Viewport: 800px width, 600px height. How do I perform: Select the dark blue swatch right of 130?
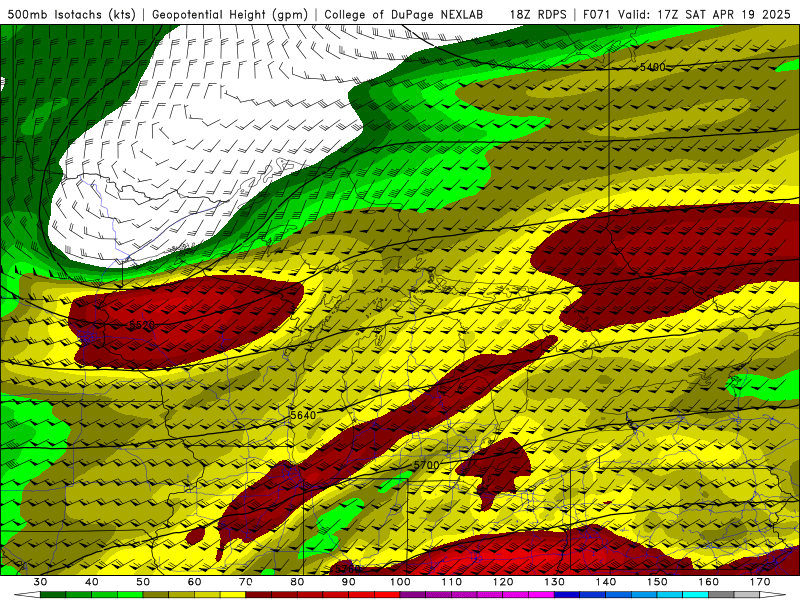(x=567, y=595)
